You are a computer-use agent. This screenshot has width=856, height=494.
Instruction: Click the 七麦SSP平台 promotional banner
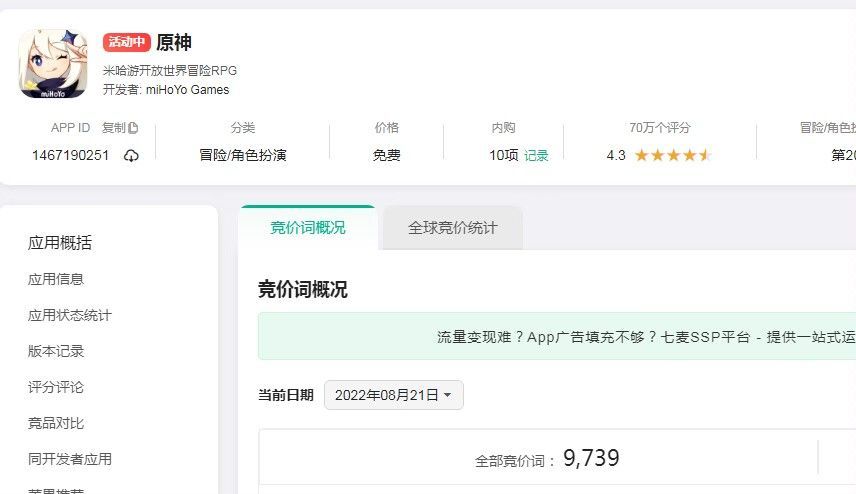pos(557,336)
